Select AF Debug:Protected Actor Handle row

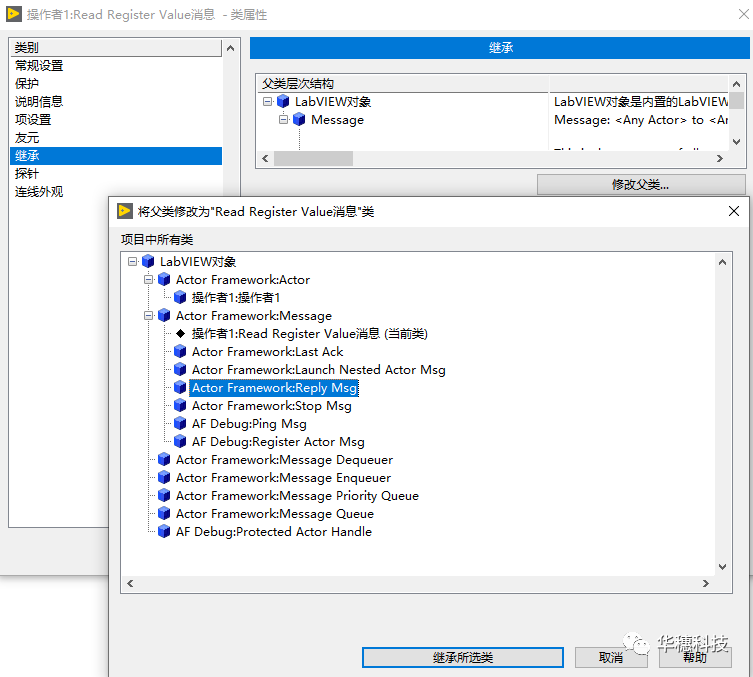(274, 532)
